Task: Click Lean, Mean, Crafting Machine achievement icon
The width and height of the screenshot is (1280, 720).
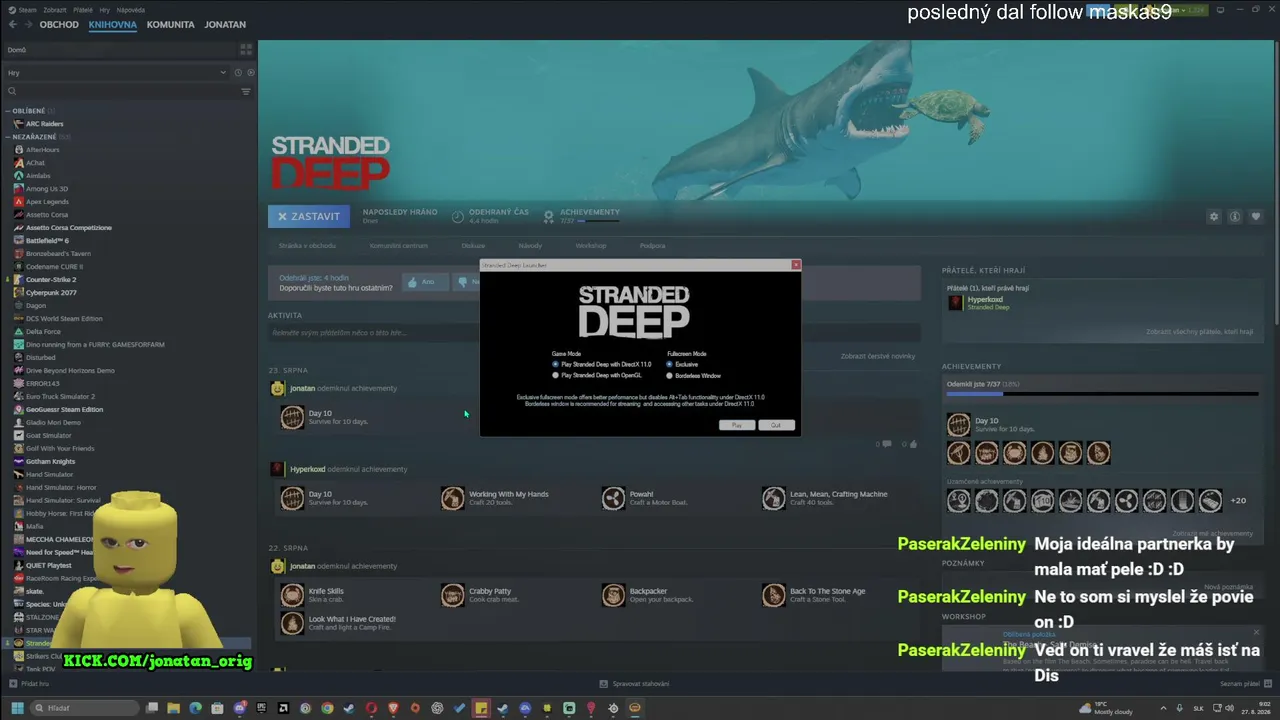Action: 774,498
